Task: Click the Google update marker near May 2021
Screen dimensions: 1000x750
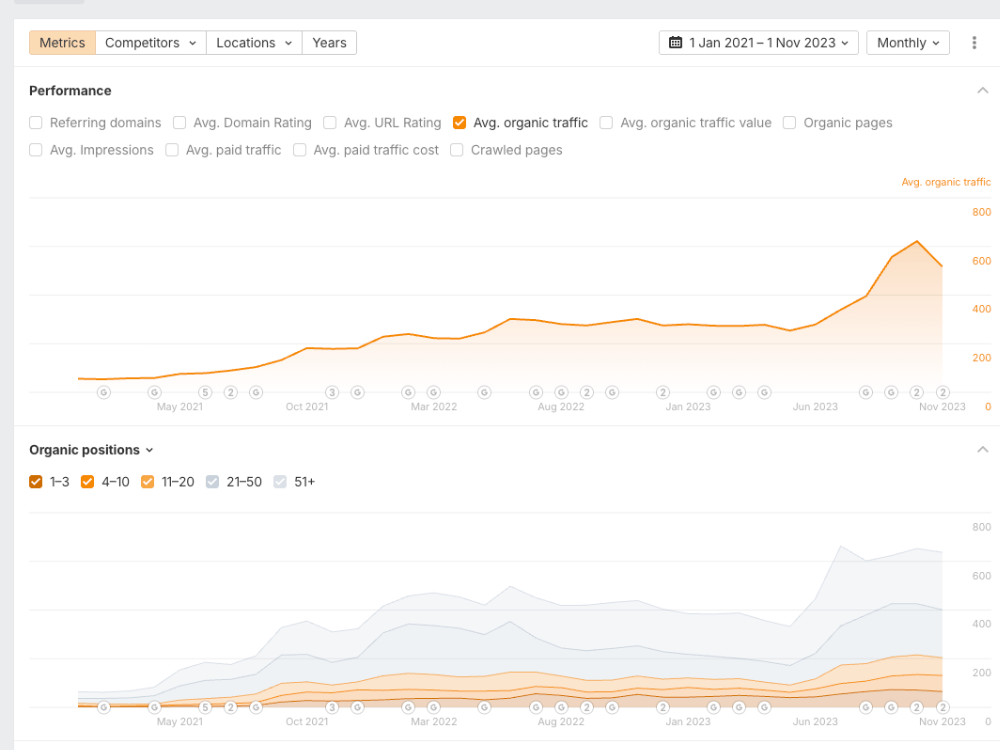Action: pyautogui.click(x=153, y=392)
